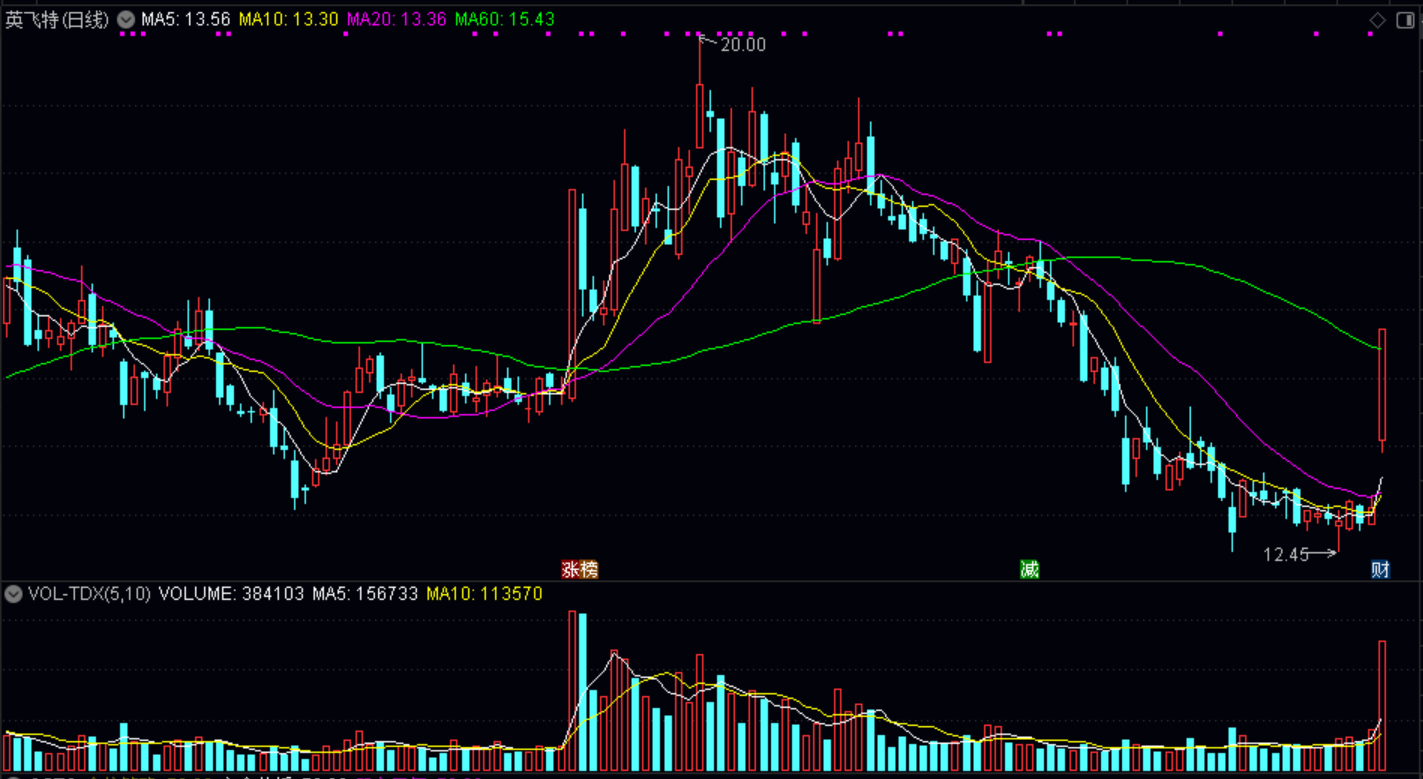Click the diamond icon at top right
This screenshot has height=779, width=1423.
coord(1377,20)
